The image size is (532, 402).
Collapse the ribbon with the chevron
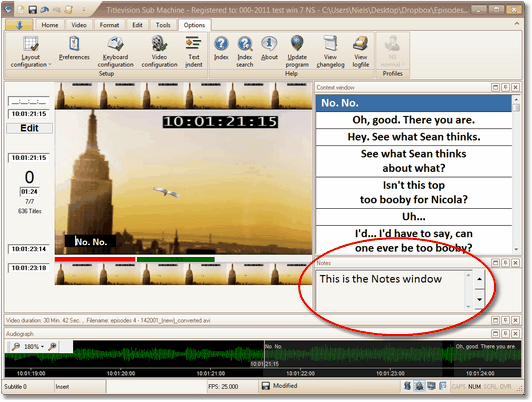516,24
